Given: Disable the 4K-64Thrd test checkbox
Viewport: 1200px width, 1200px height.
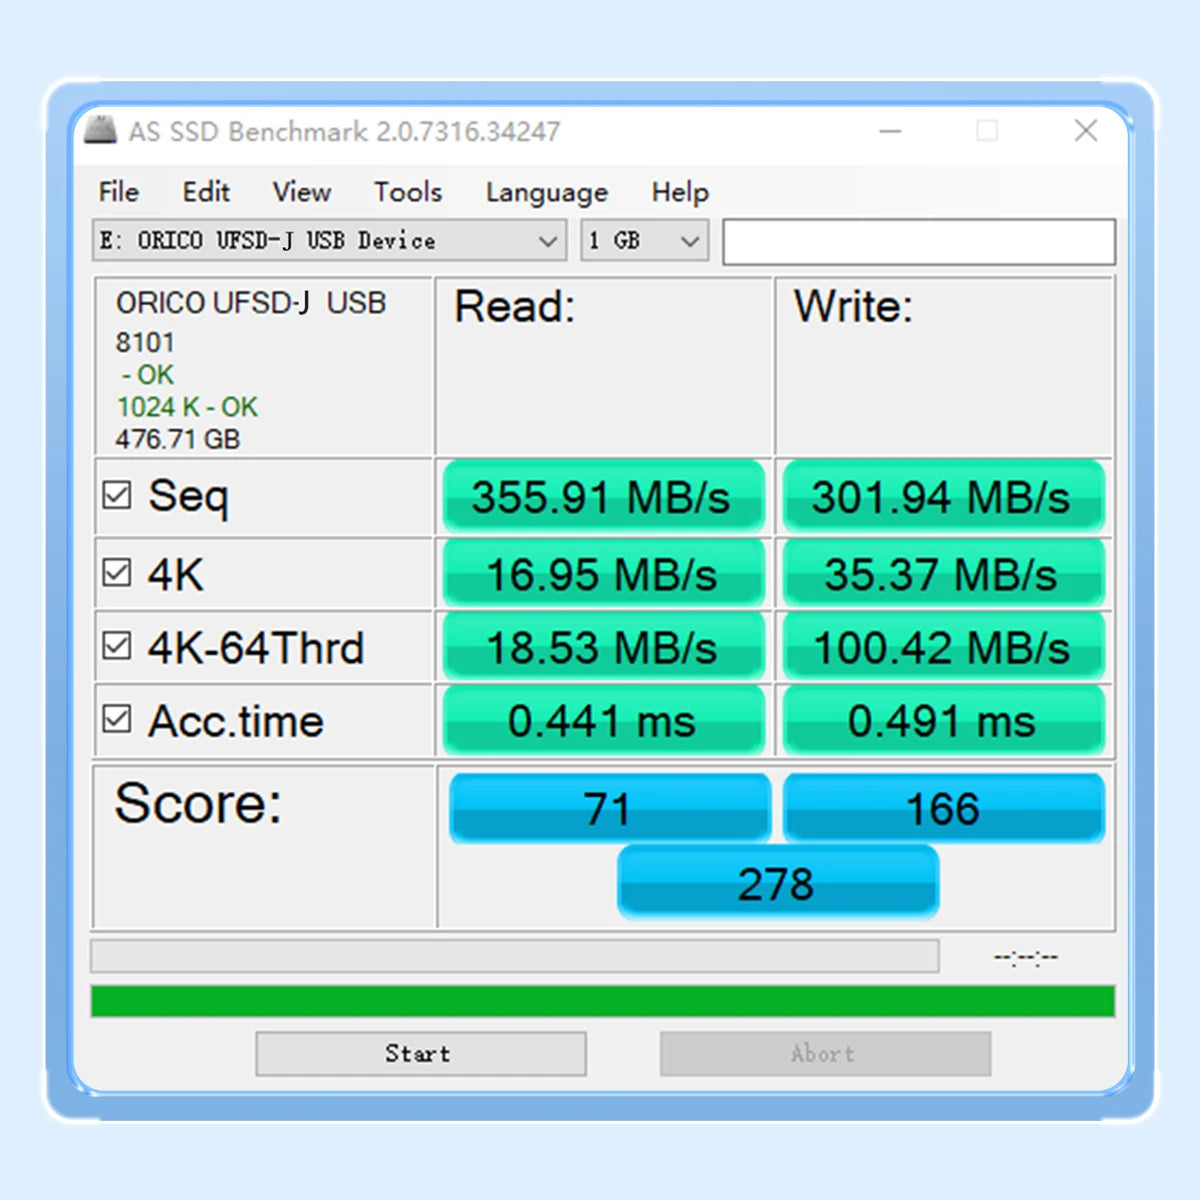Looking at the screenshot, I should [117, 646].
